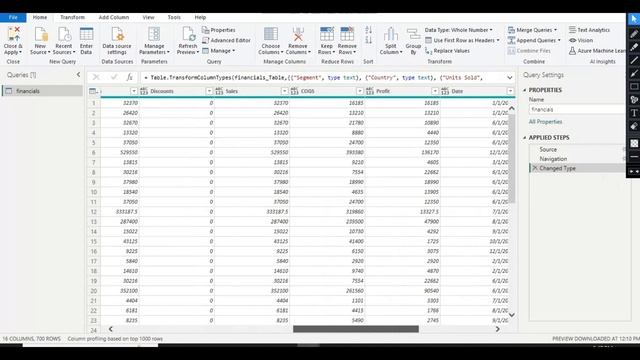Switch to the View tab

(x=149, y=17)
